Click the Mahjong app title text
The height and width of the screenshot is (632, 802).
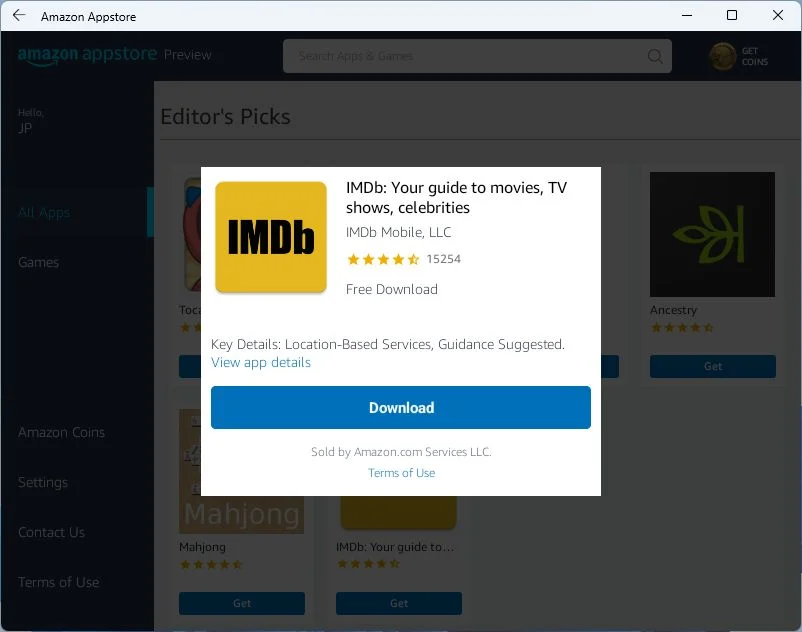click(x=203, y=547)
